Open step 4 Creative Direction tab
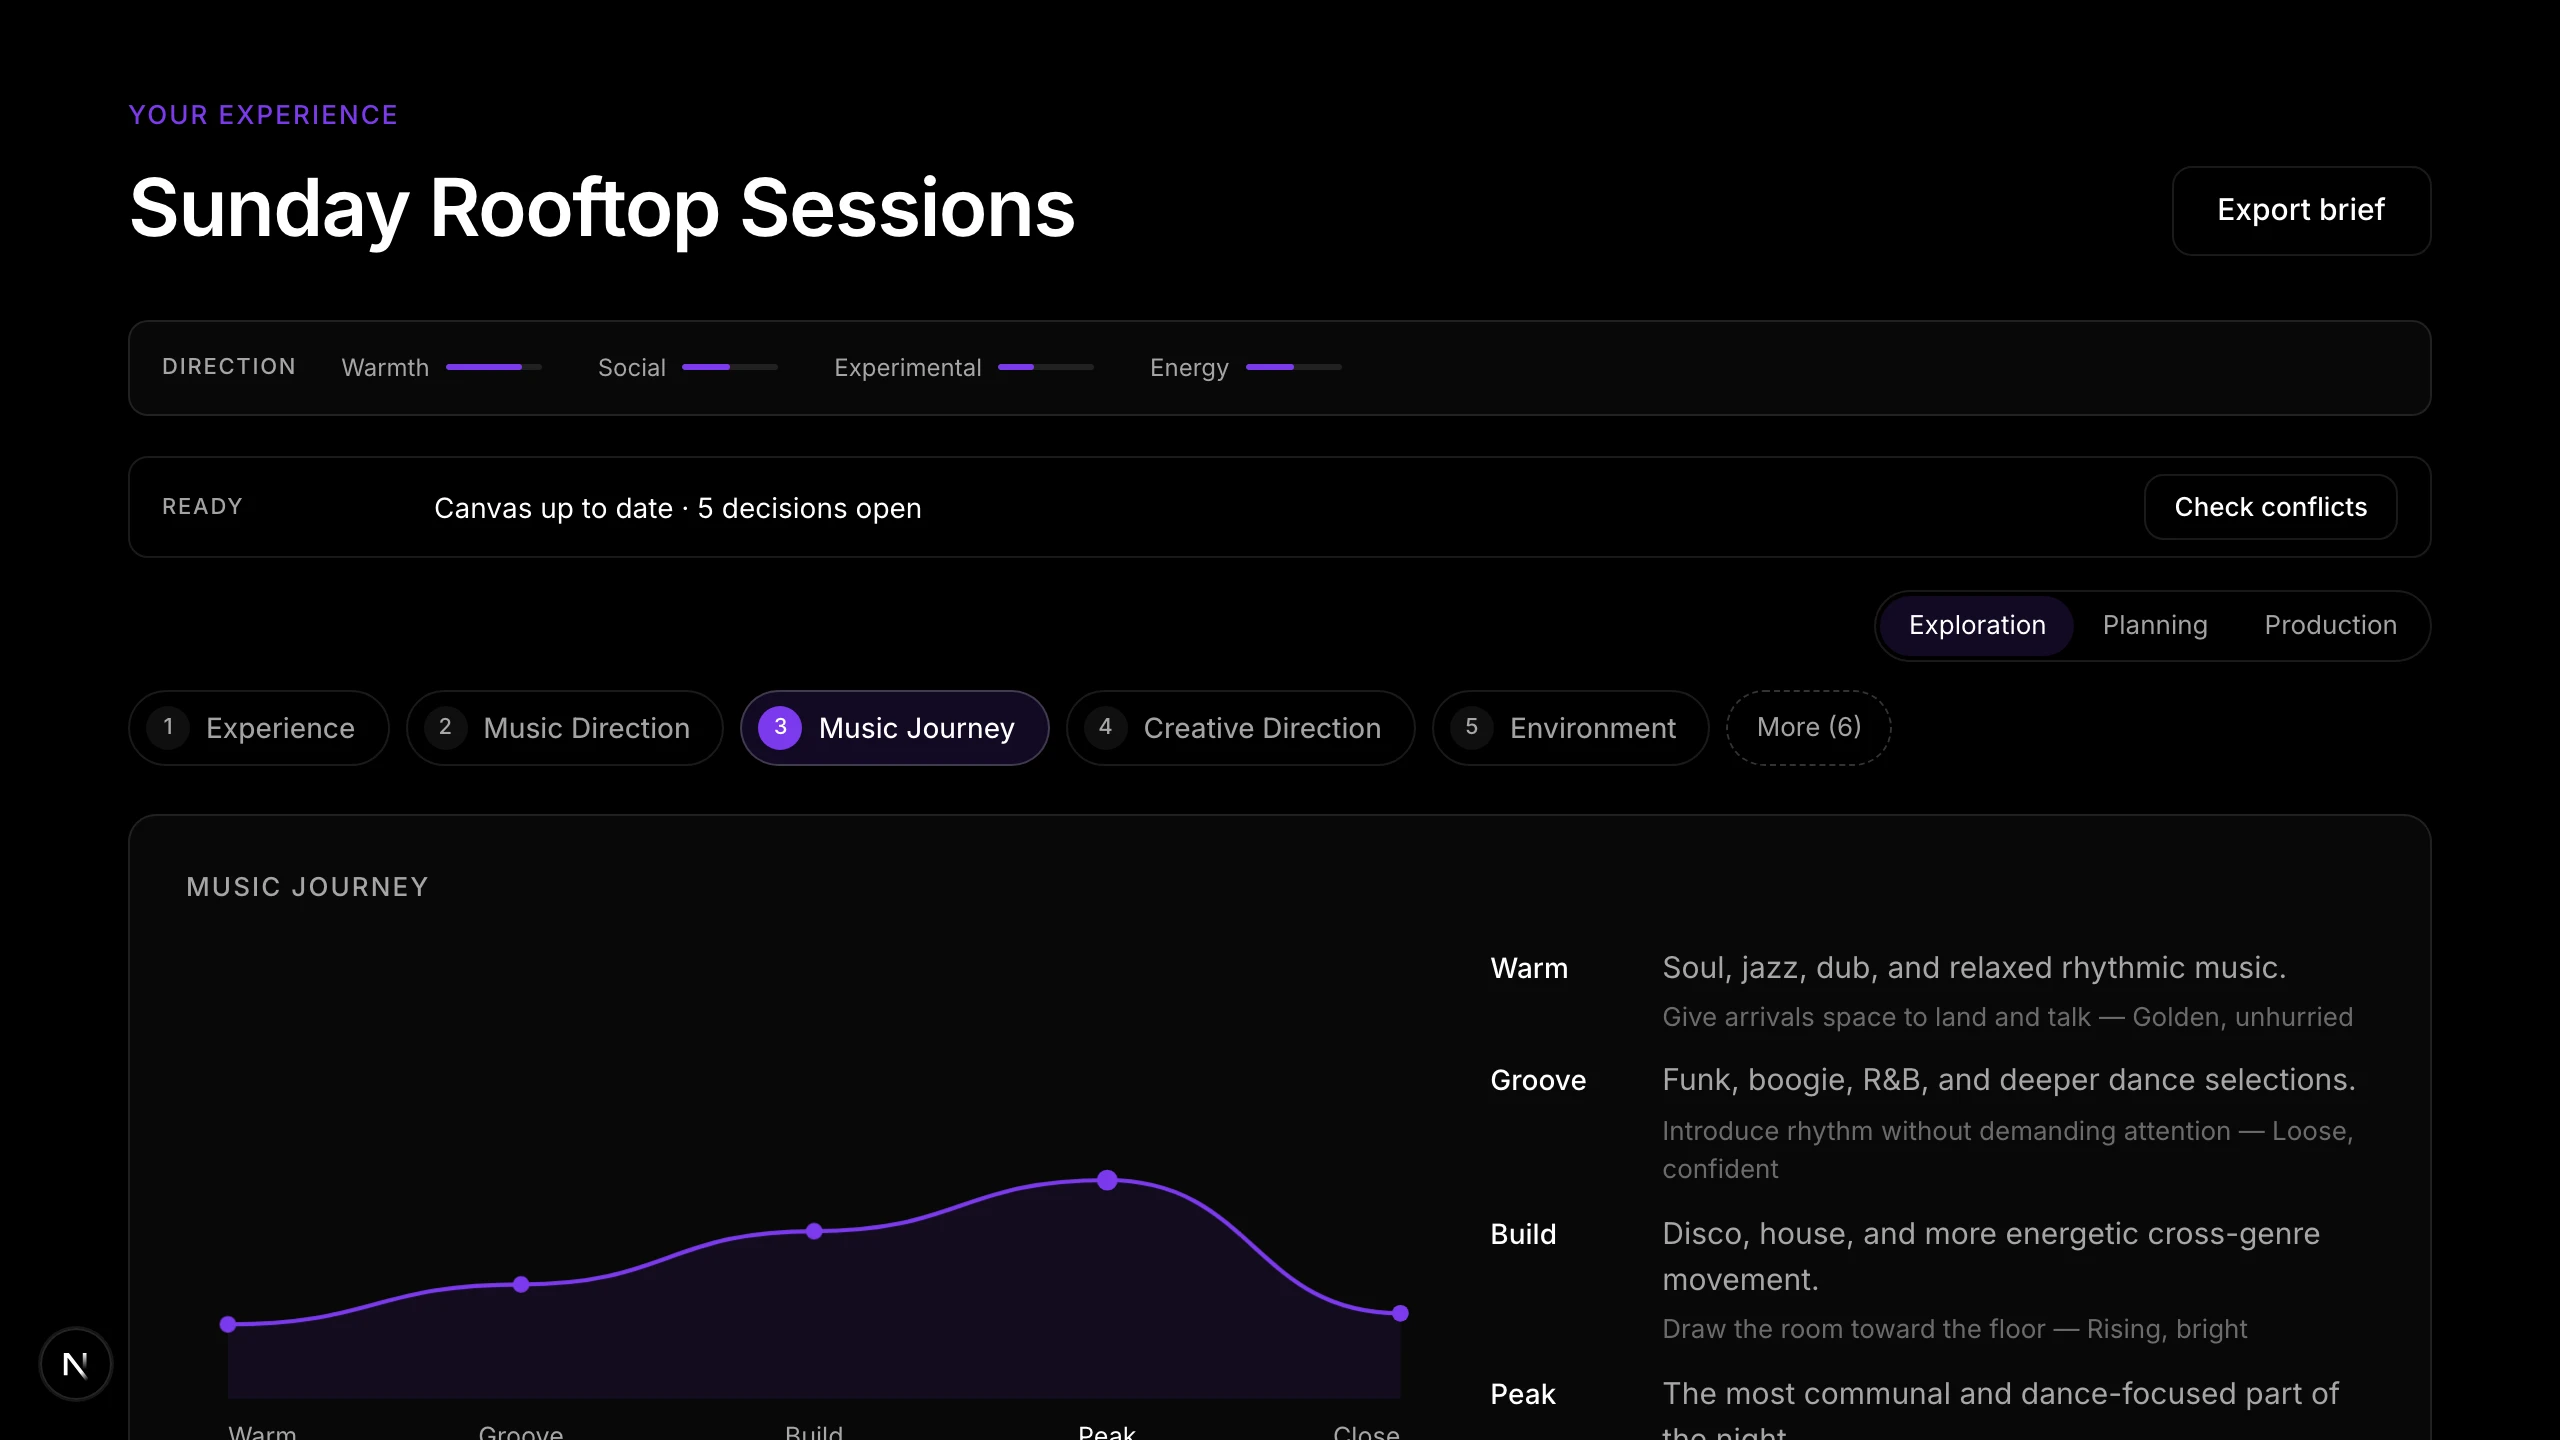2560x1440 pixels. [1240, 728]
